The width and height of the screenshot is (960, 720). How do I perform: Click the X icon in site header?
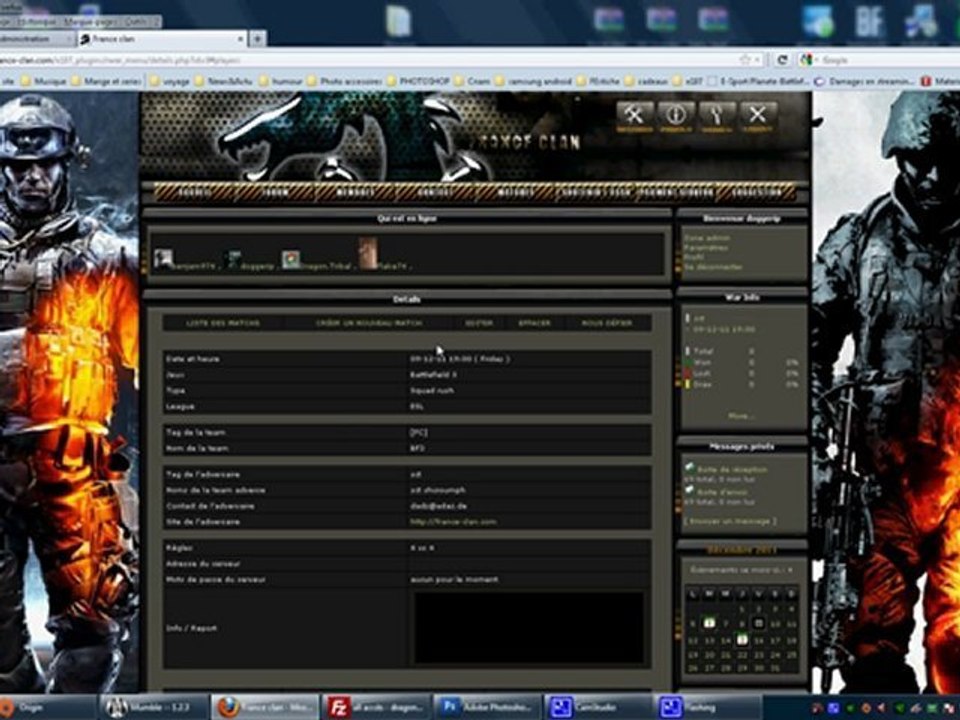(x=758, y=115)
